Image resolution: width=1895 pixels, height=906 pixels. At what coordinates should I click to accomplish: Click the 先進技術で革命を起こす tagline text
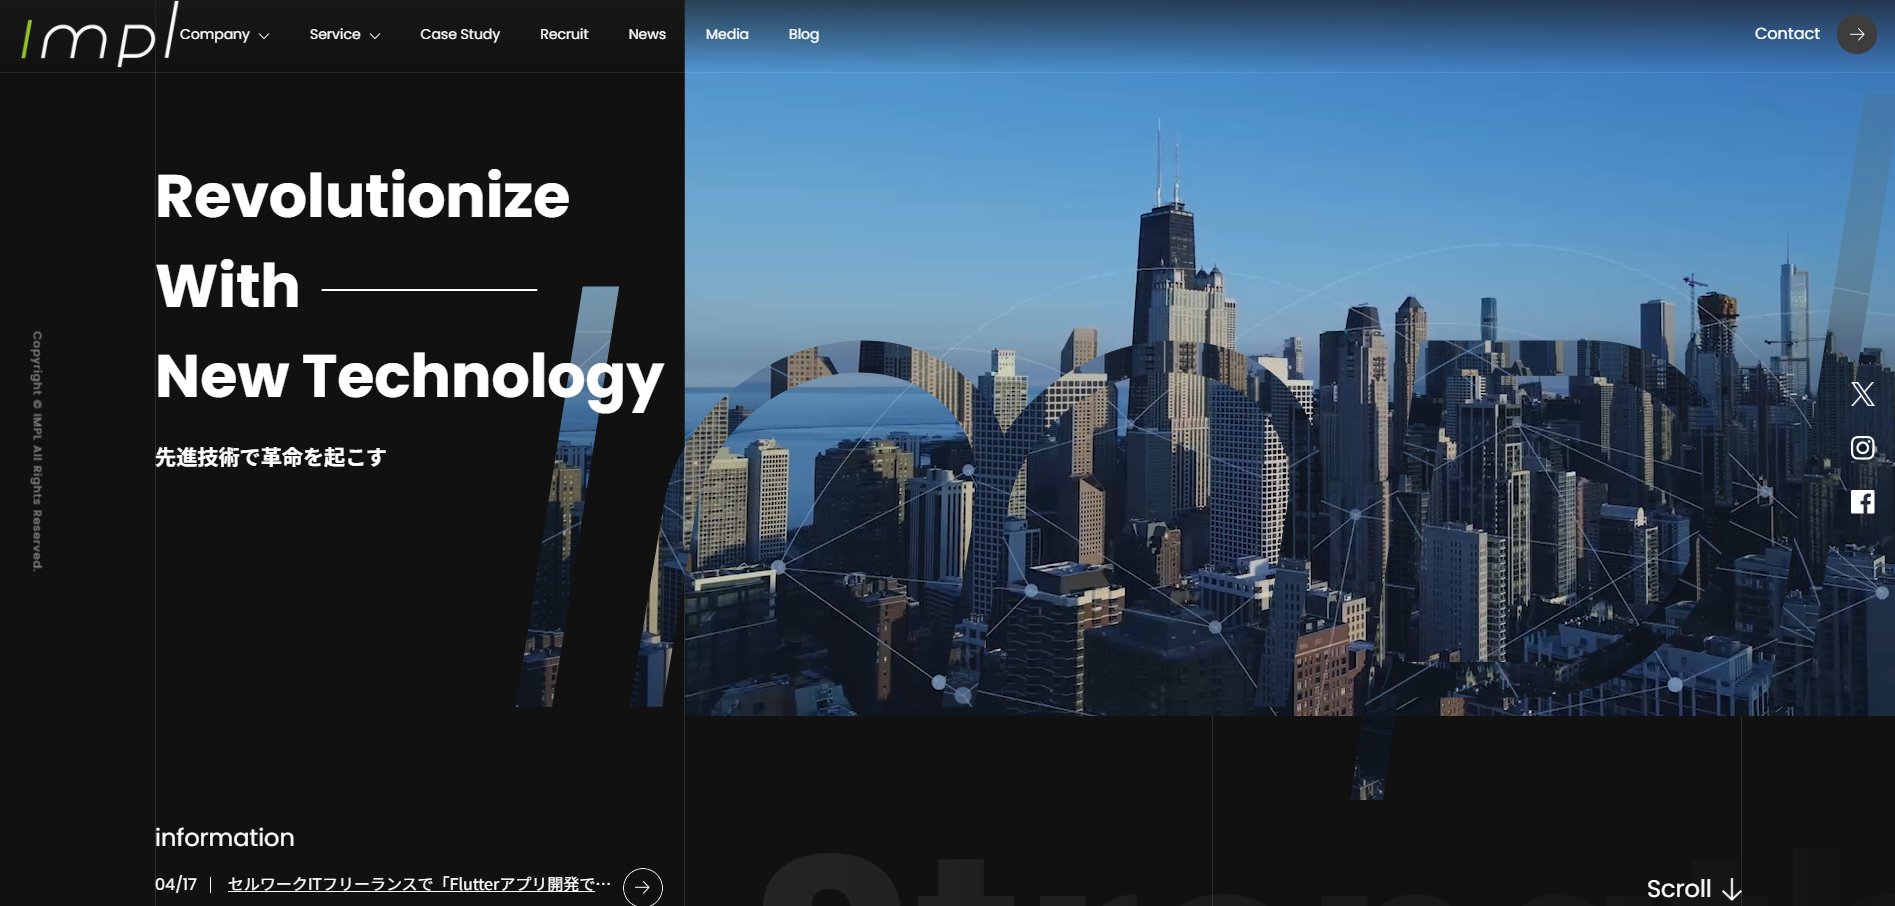tap(270, 457)
